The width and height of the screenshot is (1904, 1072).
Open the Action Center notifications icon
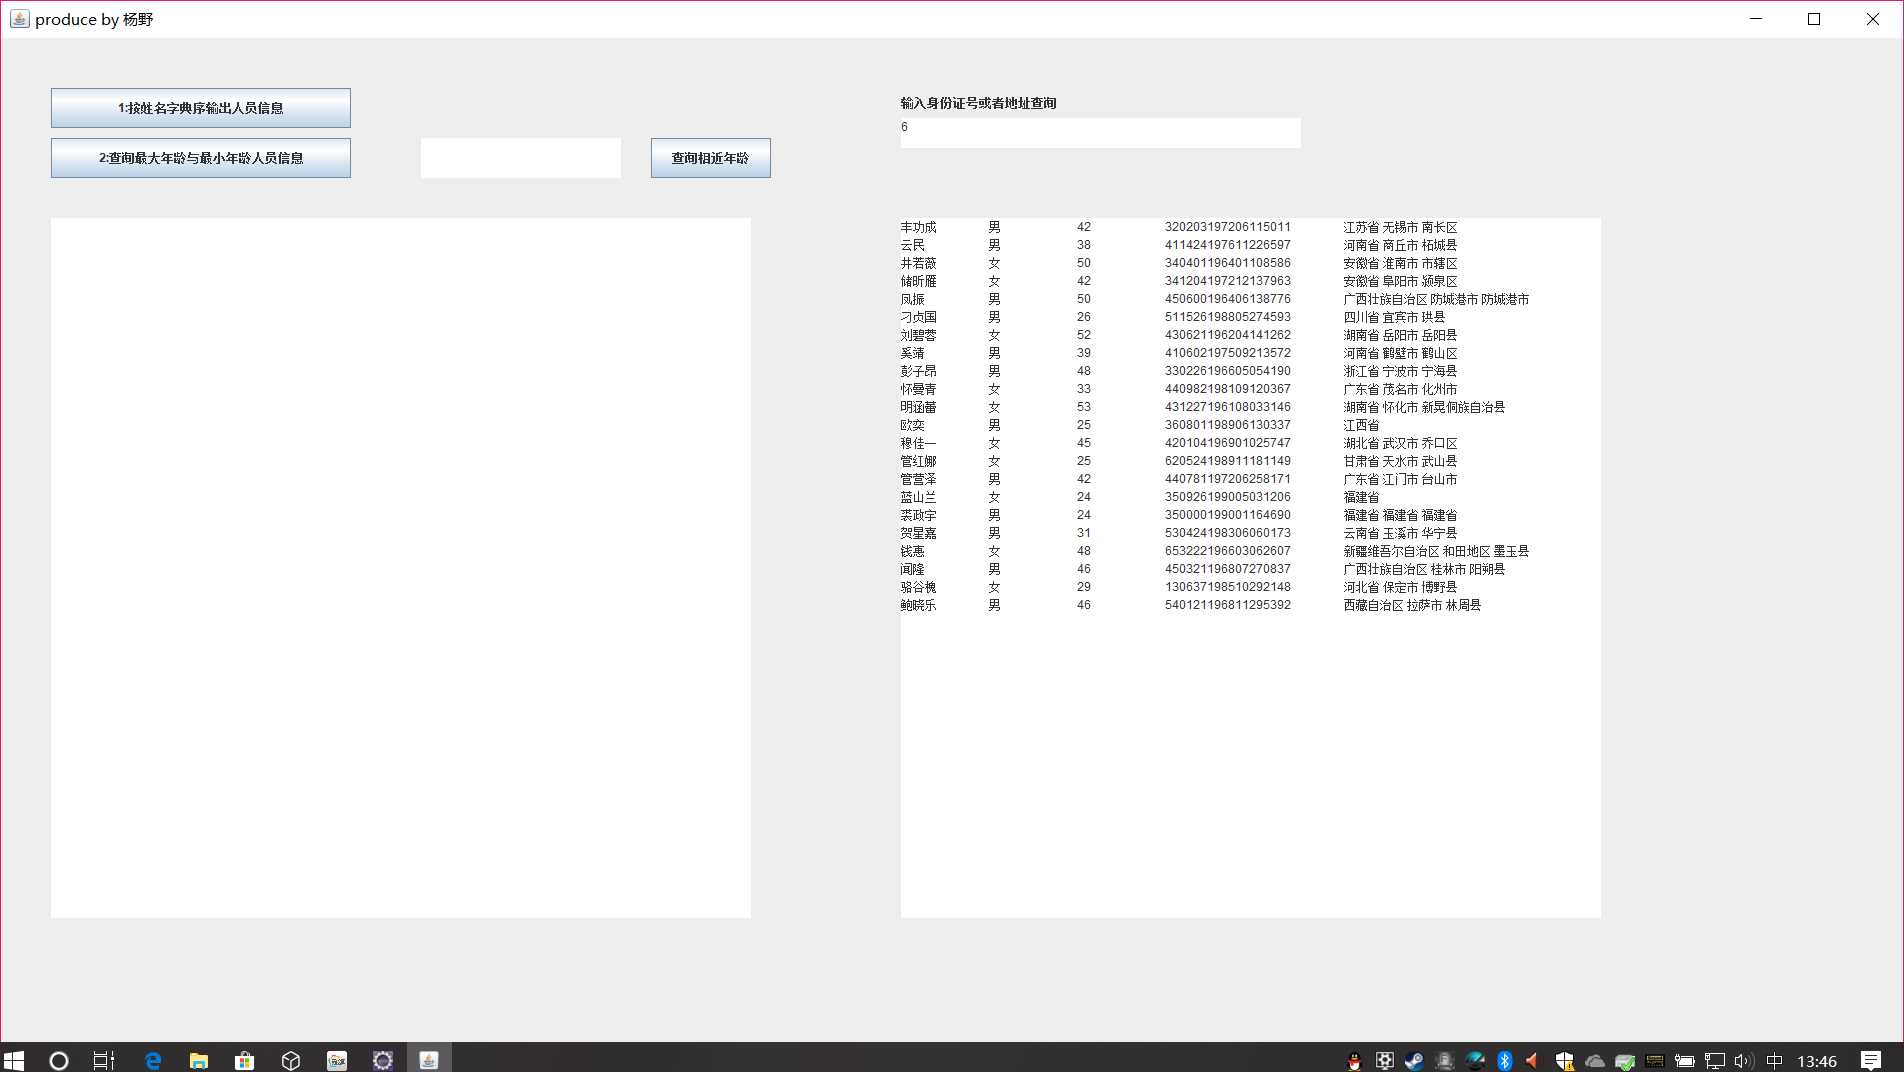[x=1871, y=1061]
